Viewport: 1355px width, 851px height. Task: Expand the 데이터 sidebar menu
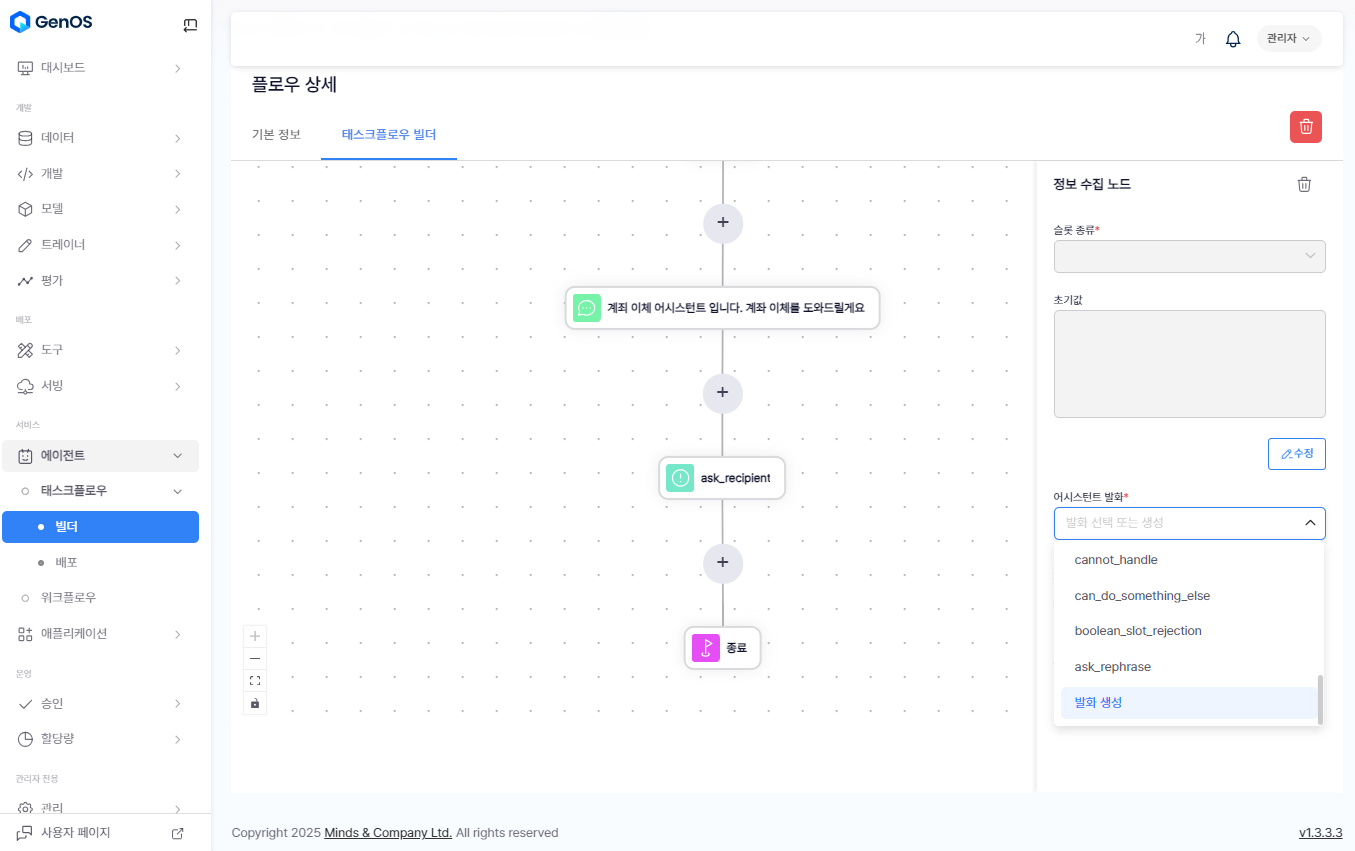click(100, 138)
